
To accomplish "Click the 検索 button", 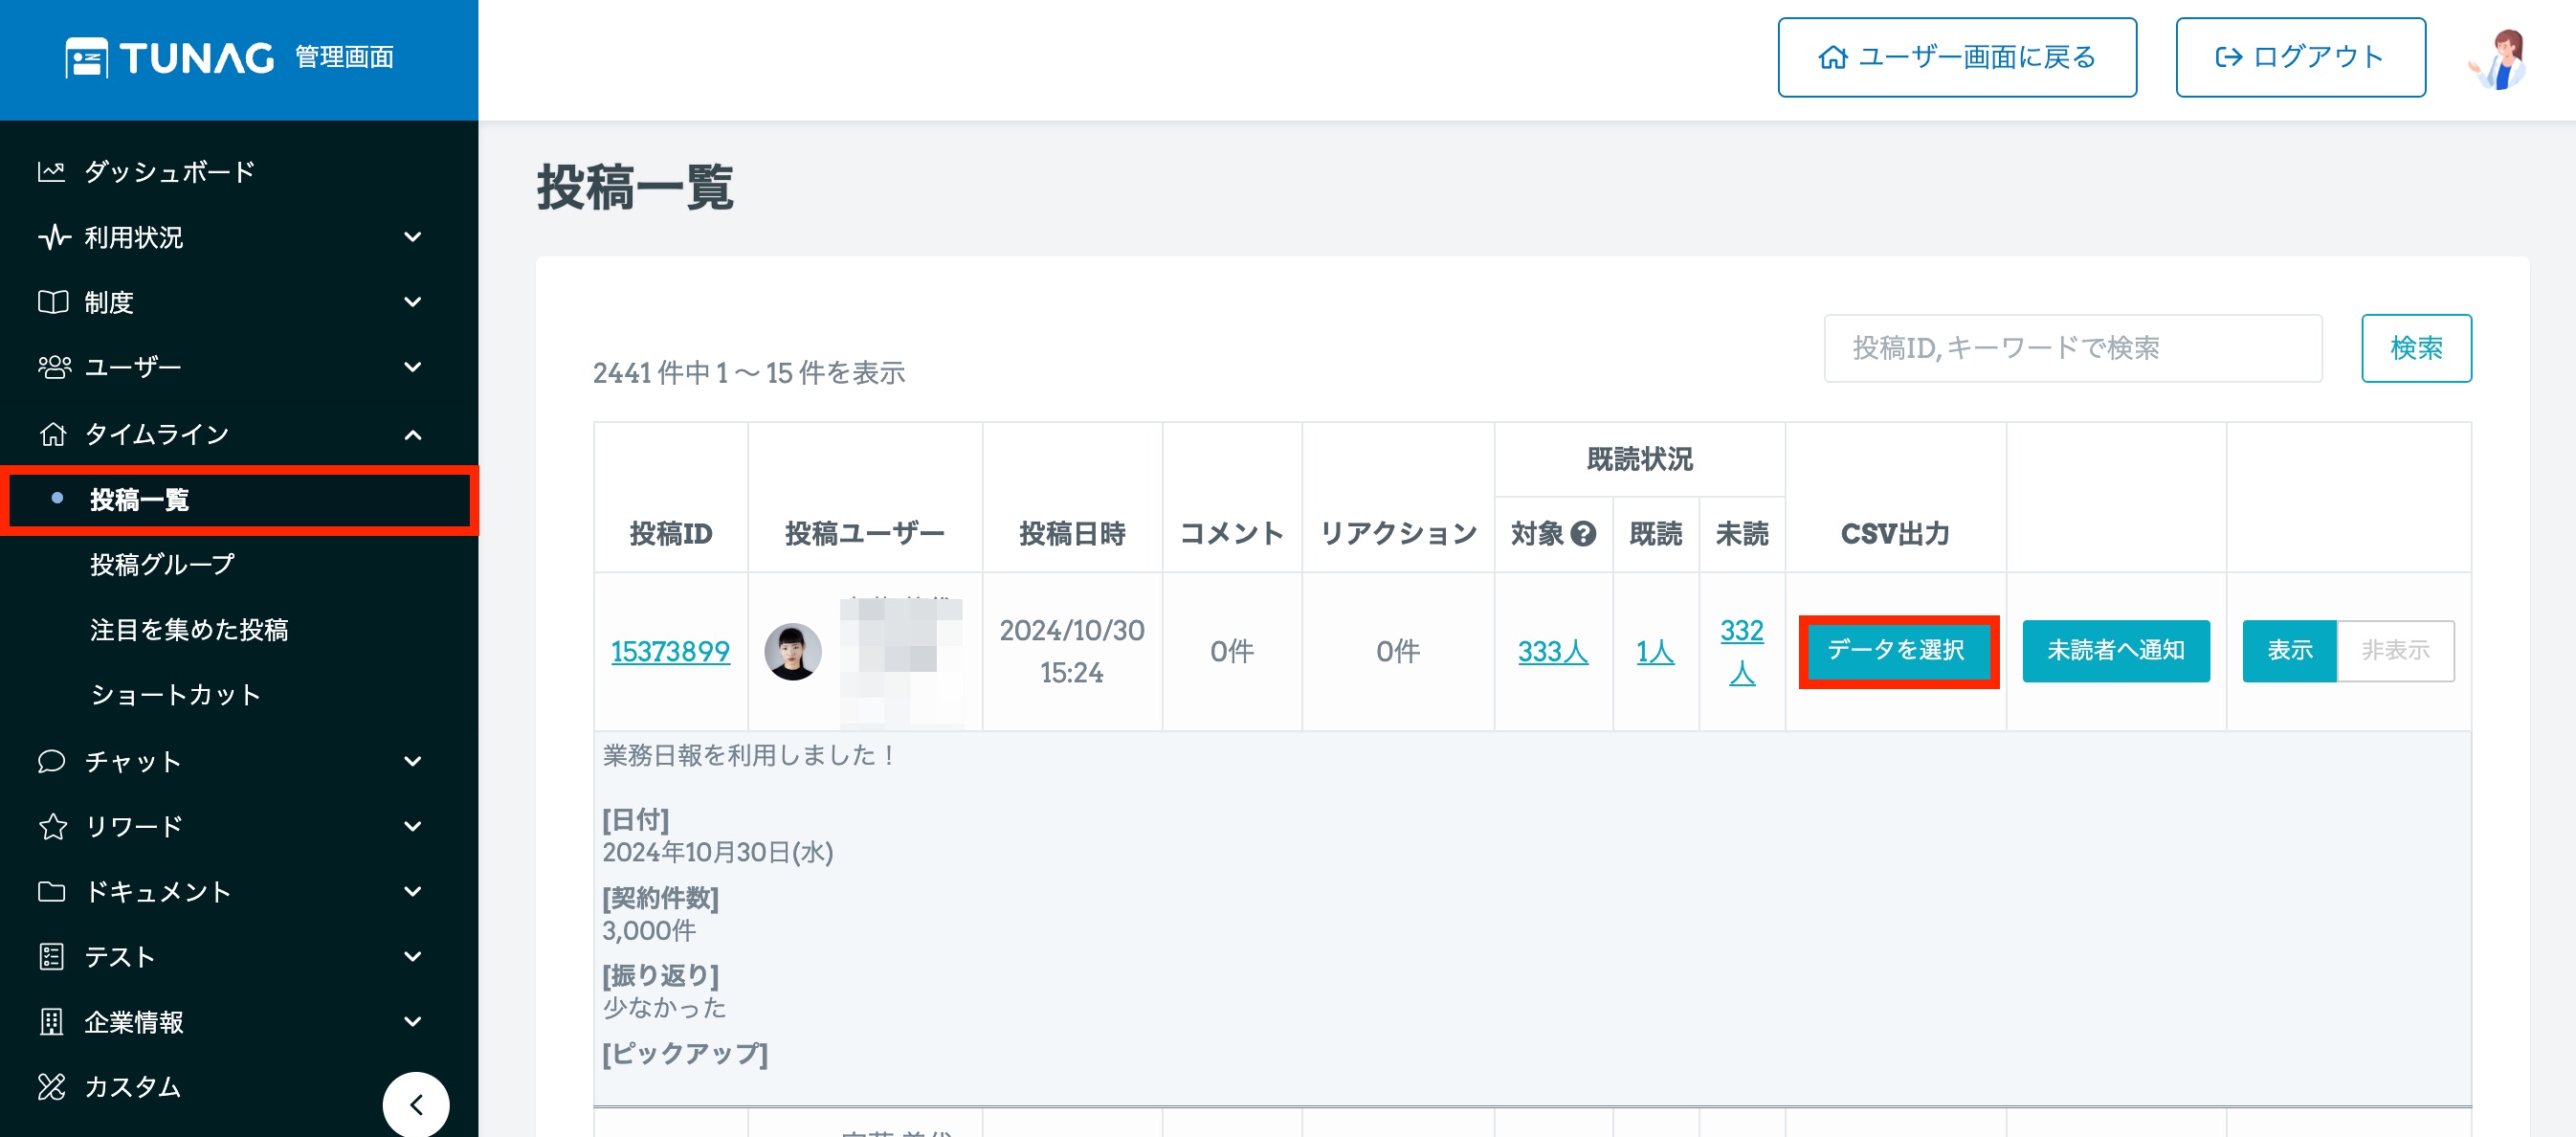I will pos(2416,348).
